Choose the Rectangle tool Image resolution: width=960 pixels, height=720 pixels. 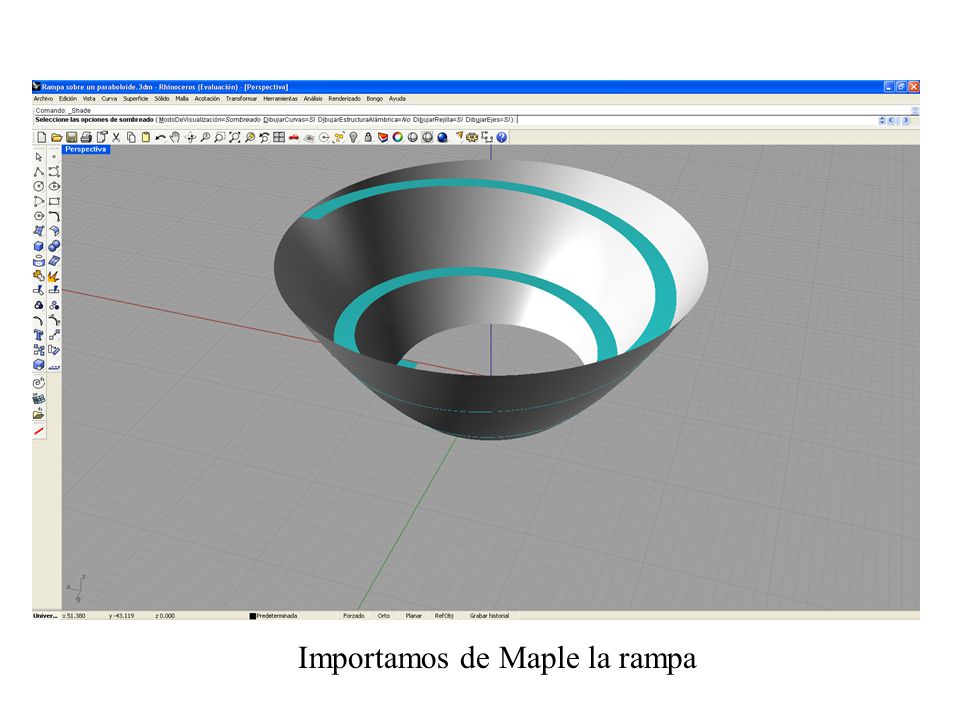coord(54,201)
